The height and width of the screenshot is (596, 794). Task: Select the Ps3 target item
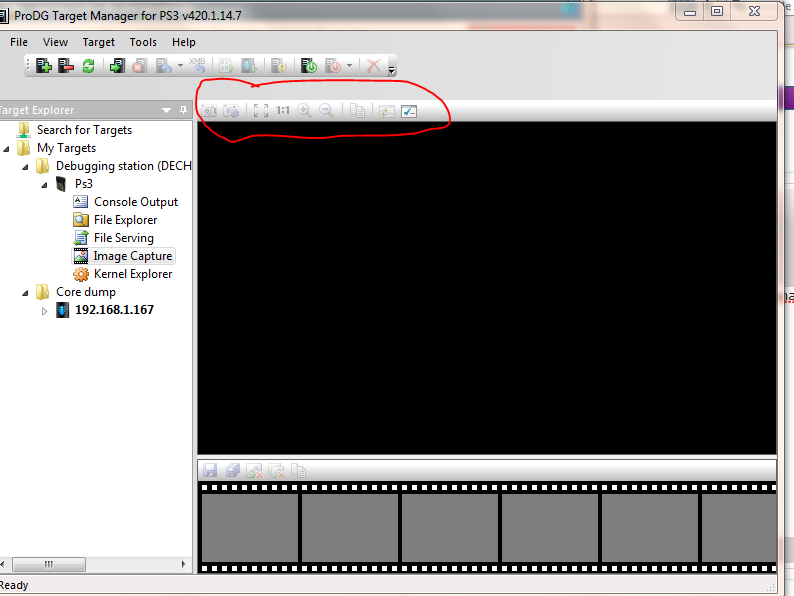point(84,184)
